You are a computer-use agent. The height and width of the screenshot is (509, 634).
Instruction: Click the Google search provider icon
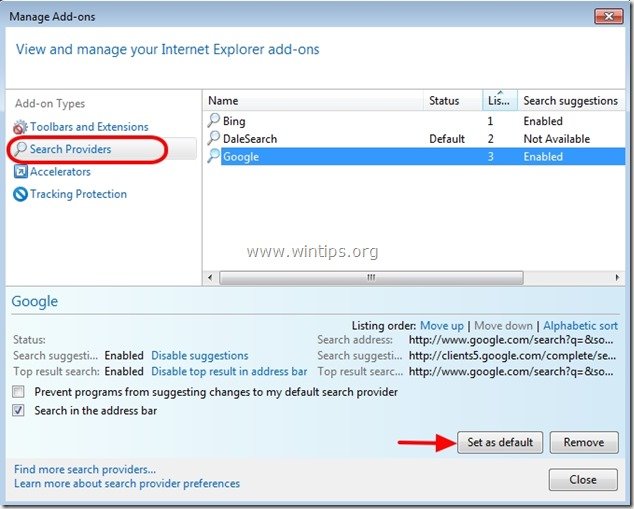(213, 157)
